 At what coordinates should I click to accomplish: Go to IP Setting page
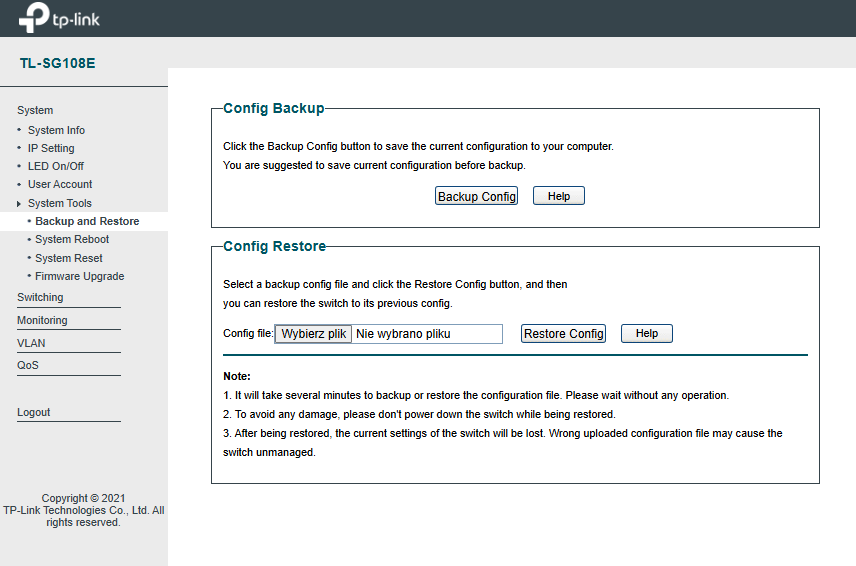[x=51, y=148]
